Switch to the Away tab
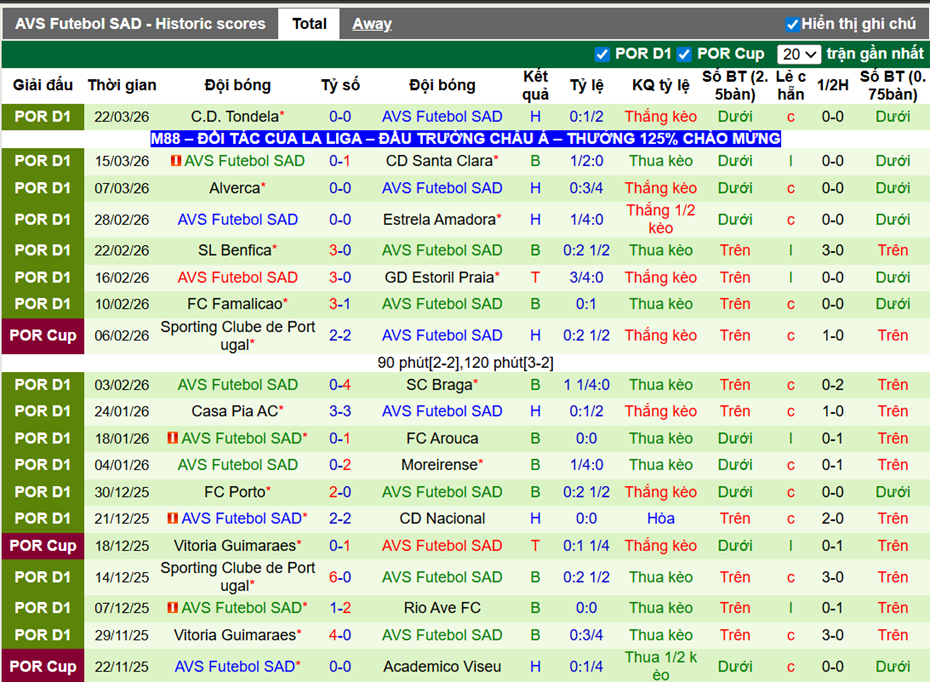 point(372,24)
